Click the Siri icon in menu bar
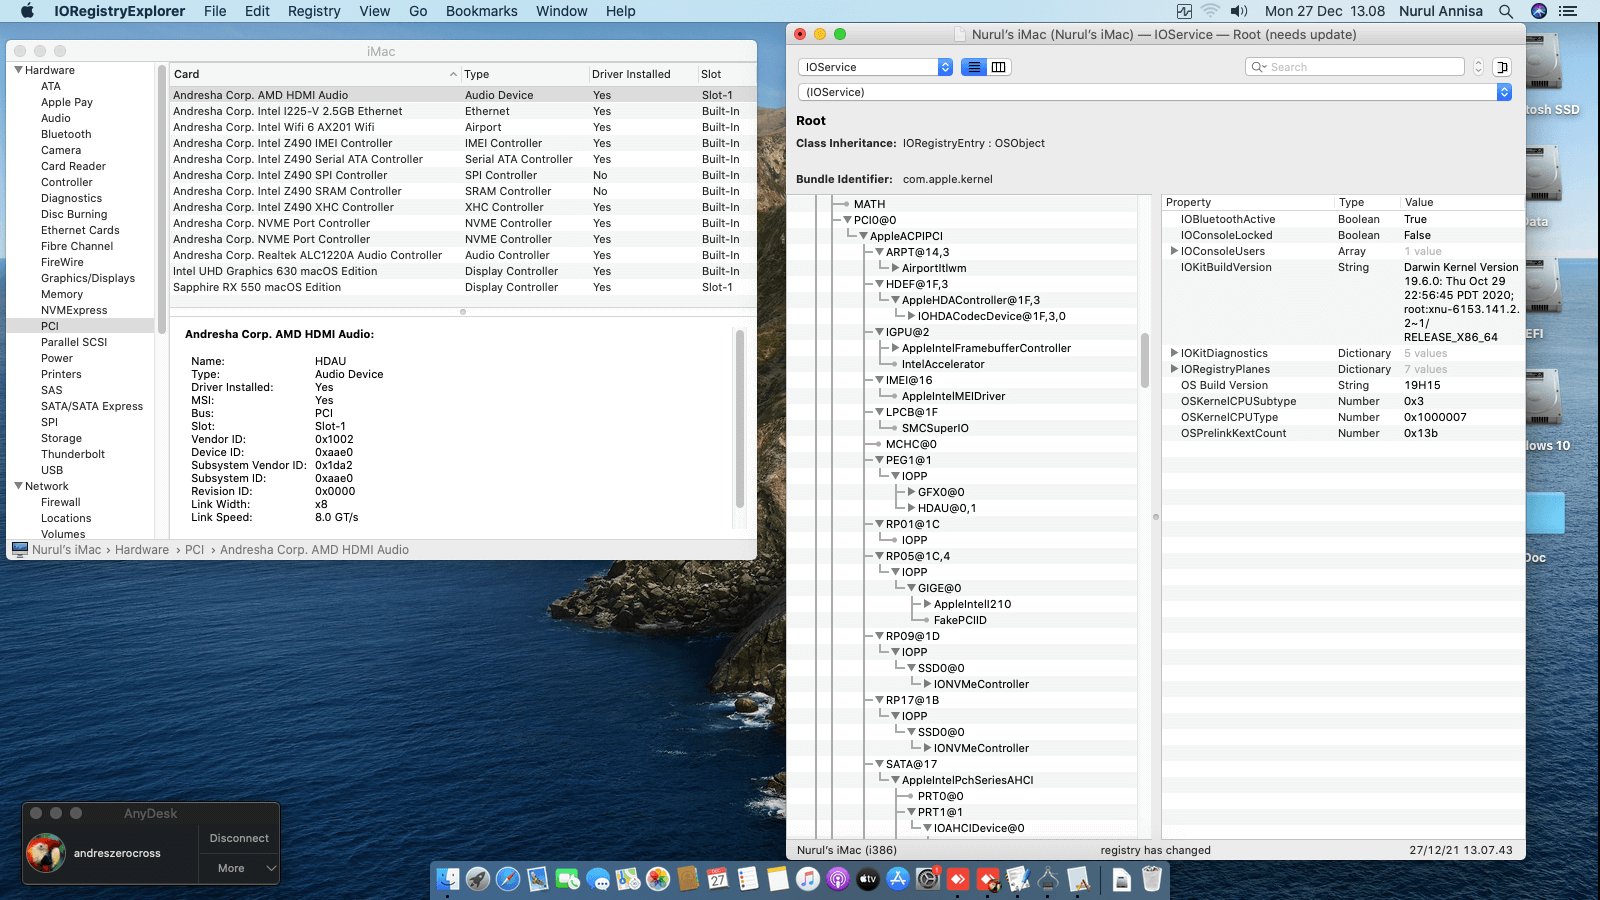Image resolution: width=1600 pixels, height=900 pixels. coord(1539,11)
